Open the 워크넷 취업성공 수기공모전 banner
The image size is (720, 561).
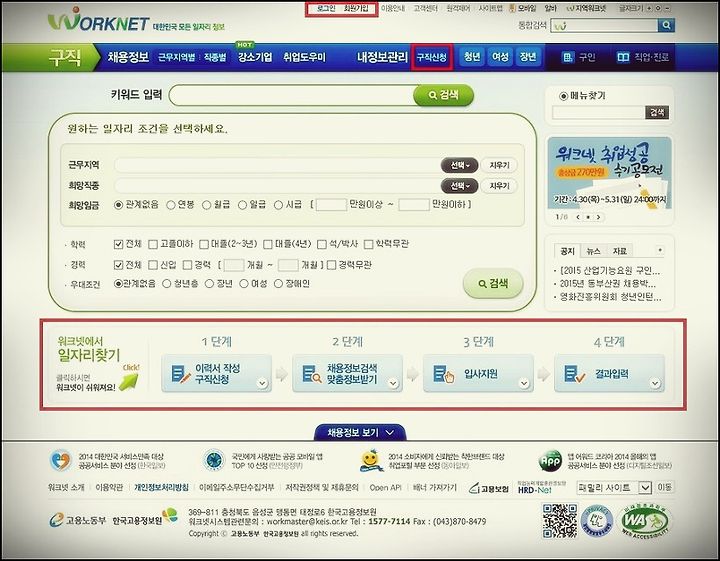tap(609, 174)
